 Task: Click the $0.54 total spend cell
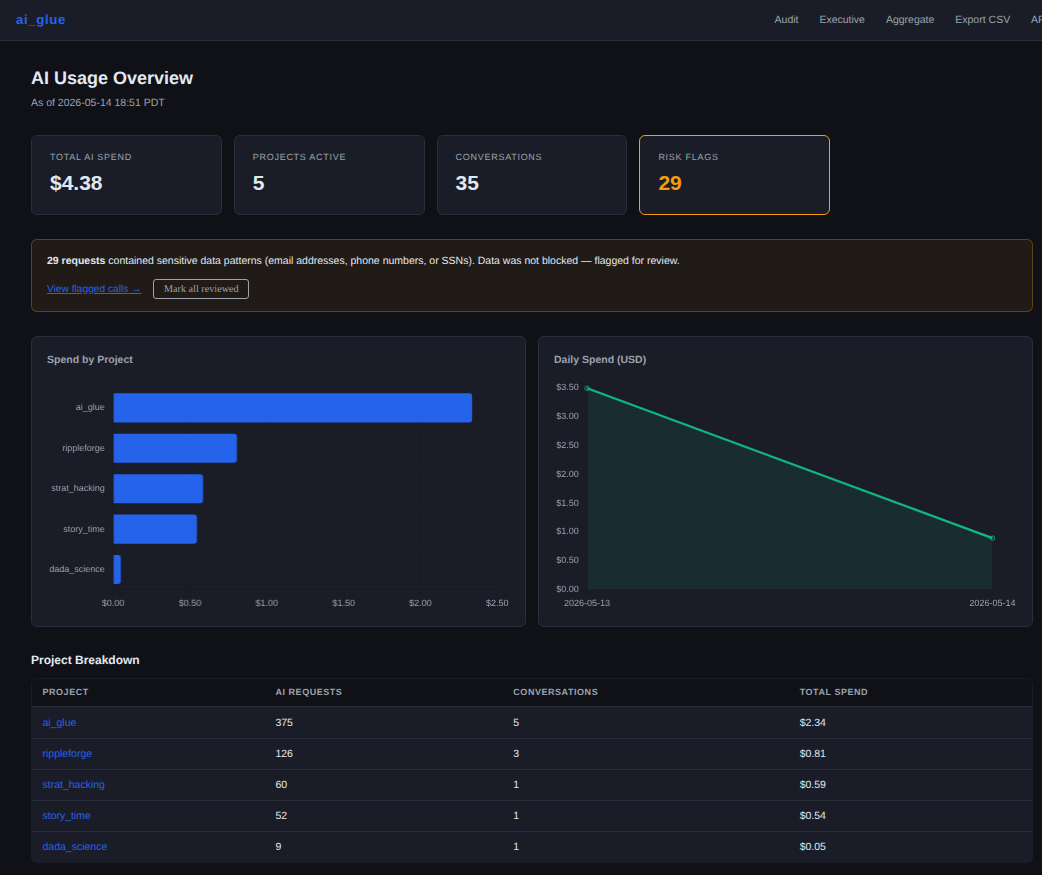(x=812, y=816)
